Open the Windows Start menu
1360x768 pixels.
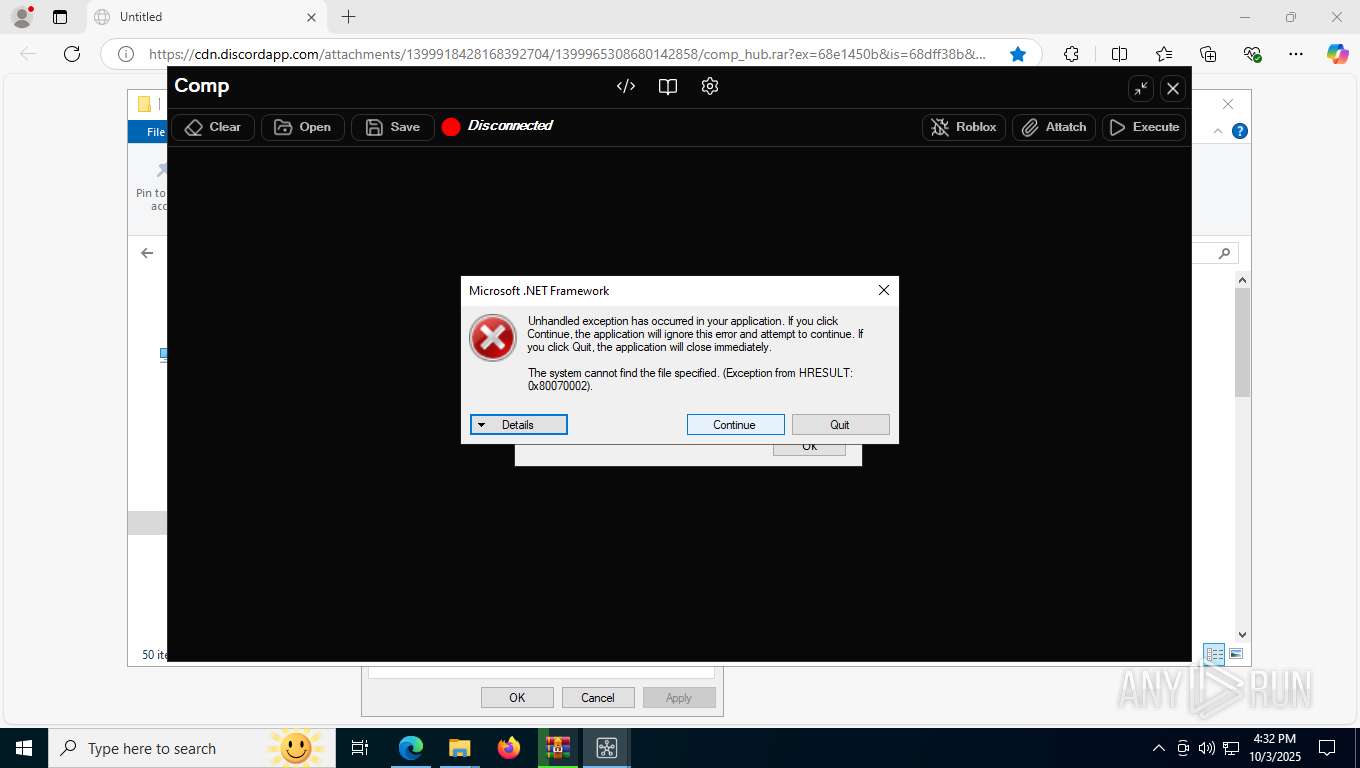click(x=23, y=748)
